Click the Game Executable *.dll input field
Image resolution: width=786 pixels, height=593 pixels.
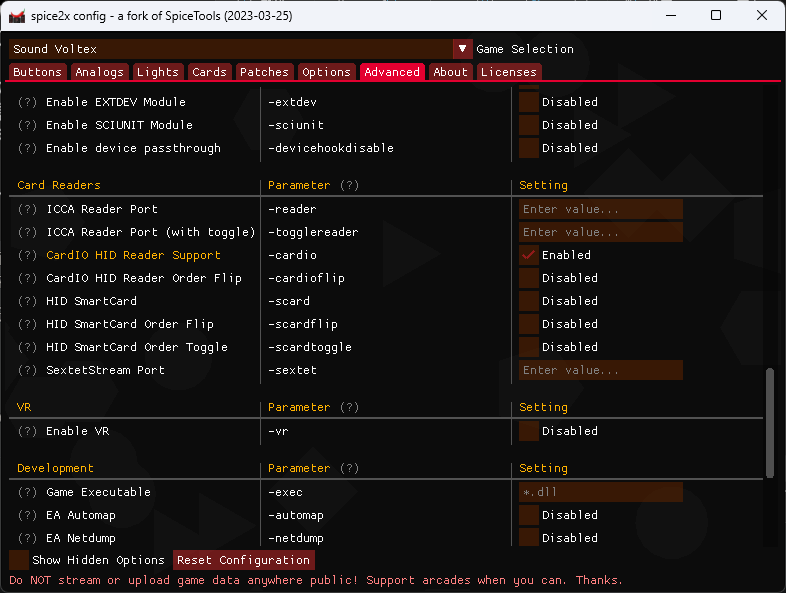(600, 492)
